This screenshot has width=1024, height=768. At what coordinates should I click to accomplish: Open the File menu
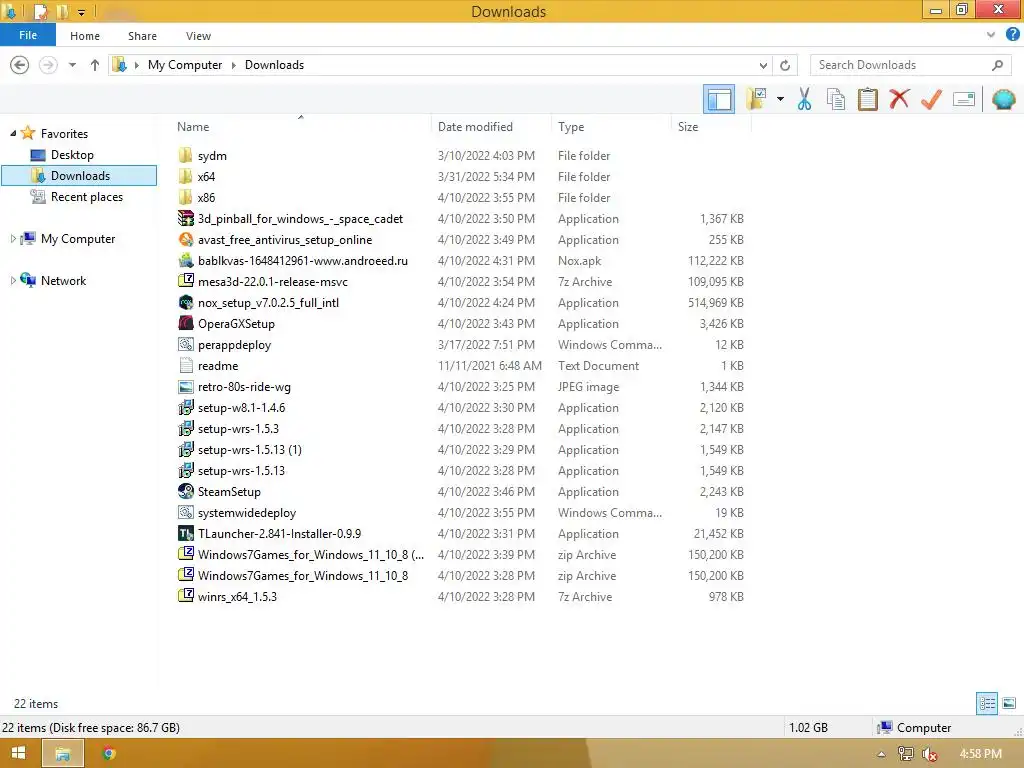coord(27,35)
